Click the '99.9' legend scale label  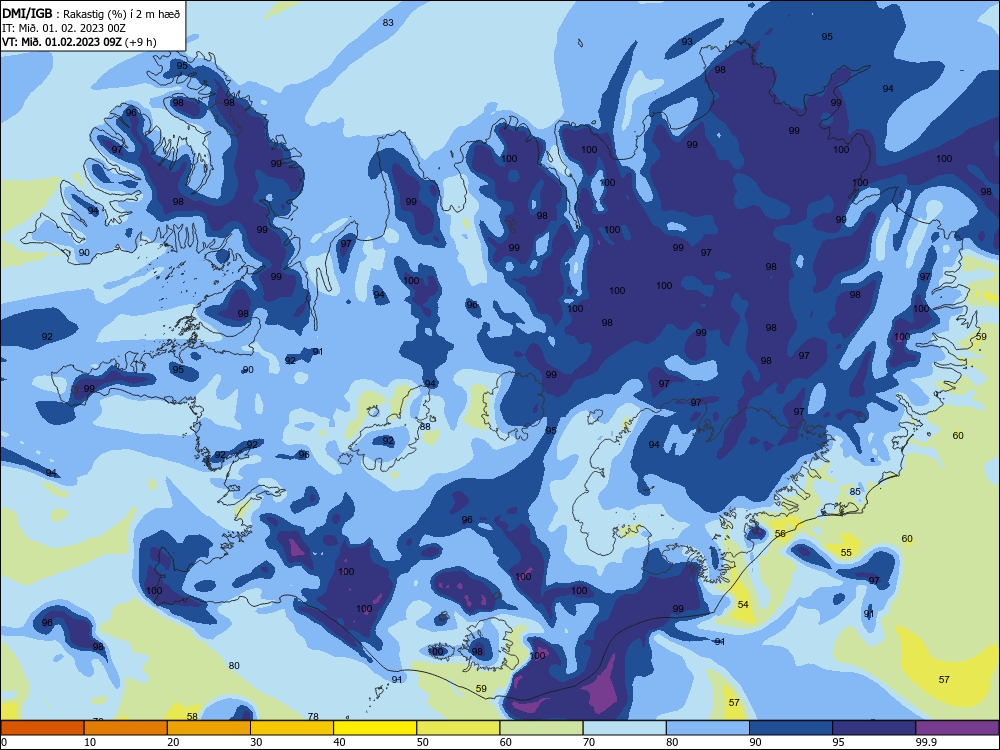tap(925, 742)
